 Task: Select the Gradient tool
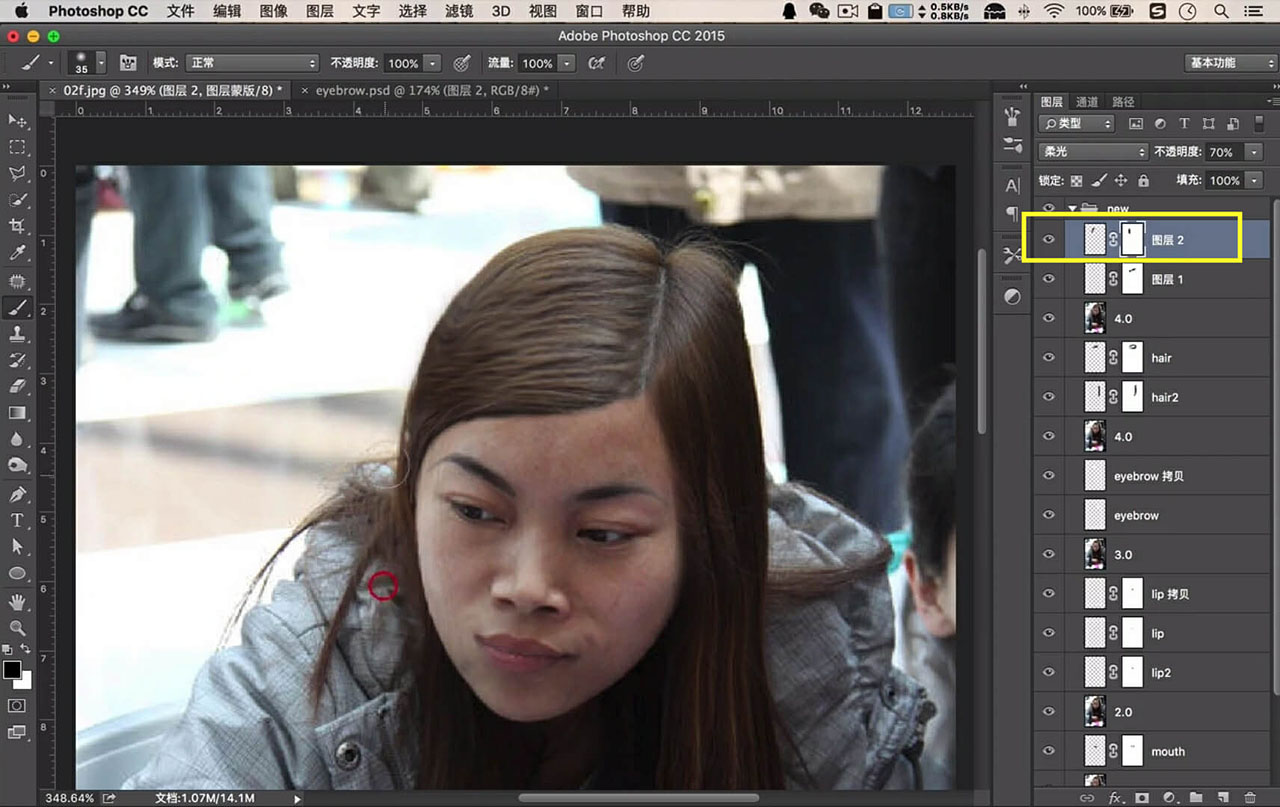[17, 413]
